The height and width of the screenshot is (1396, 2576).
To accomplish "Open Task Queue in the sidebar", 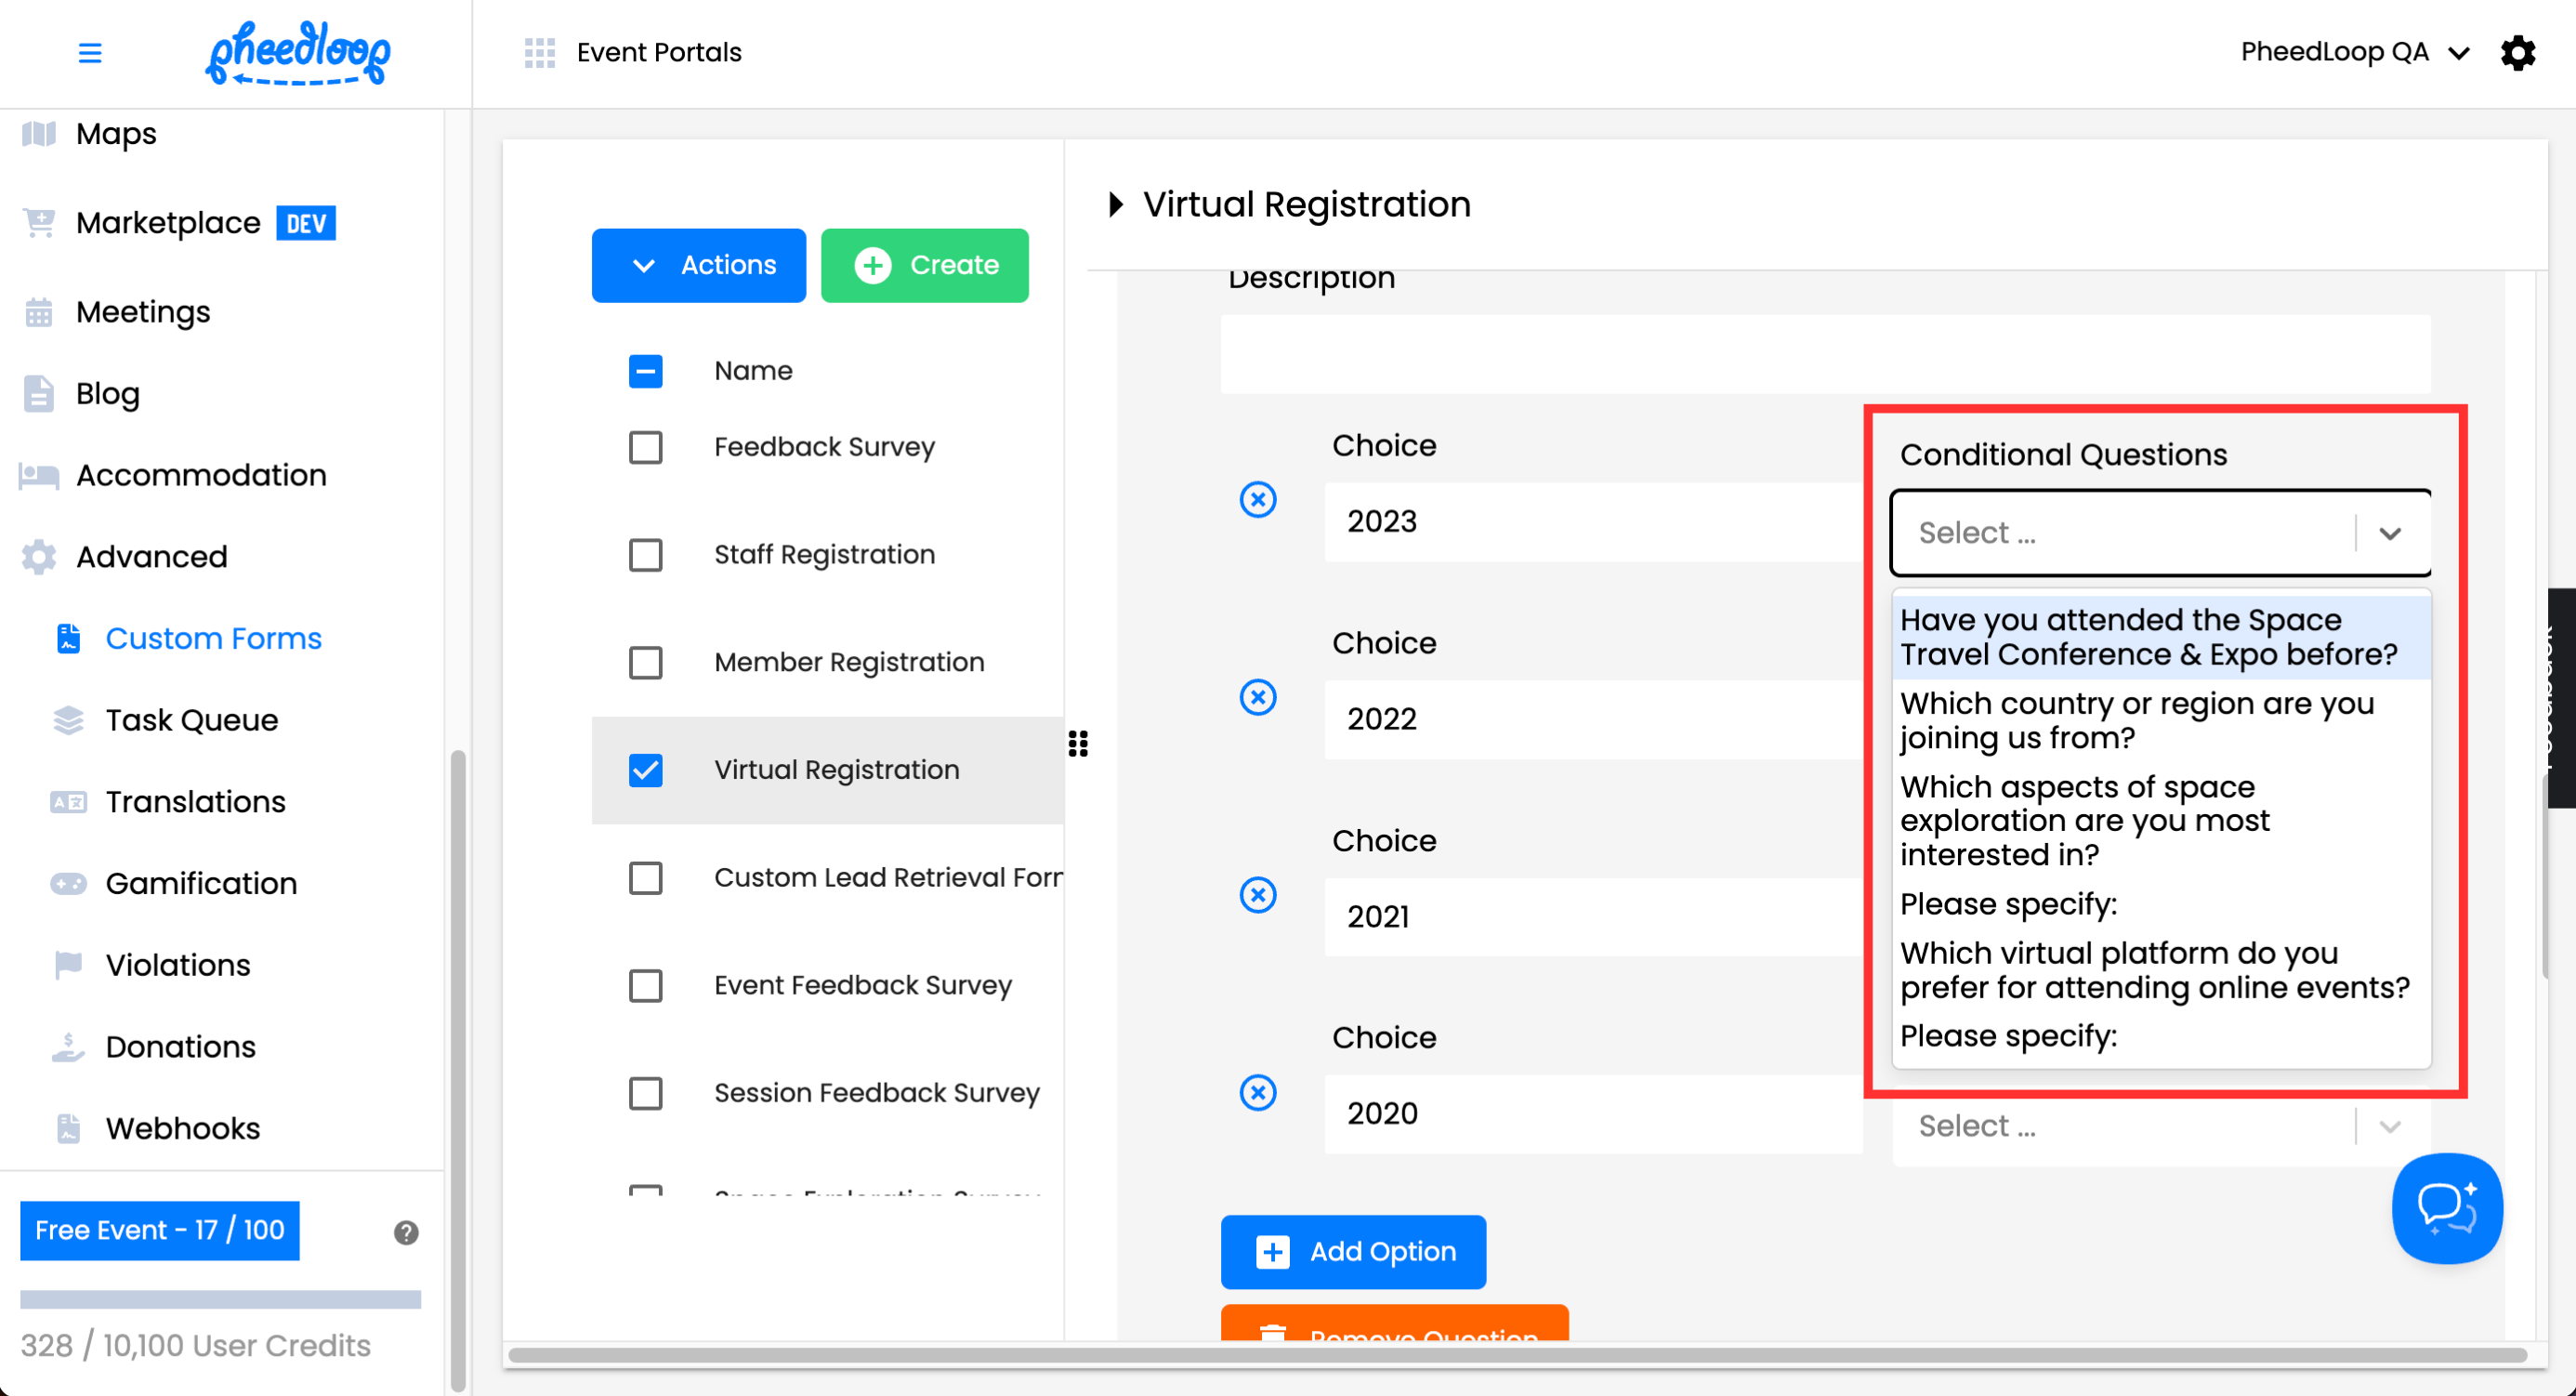I will coord(191,719).
